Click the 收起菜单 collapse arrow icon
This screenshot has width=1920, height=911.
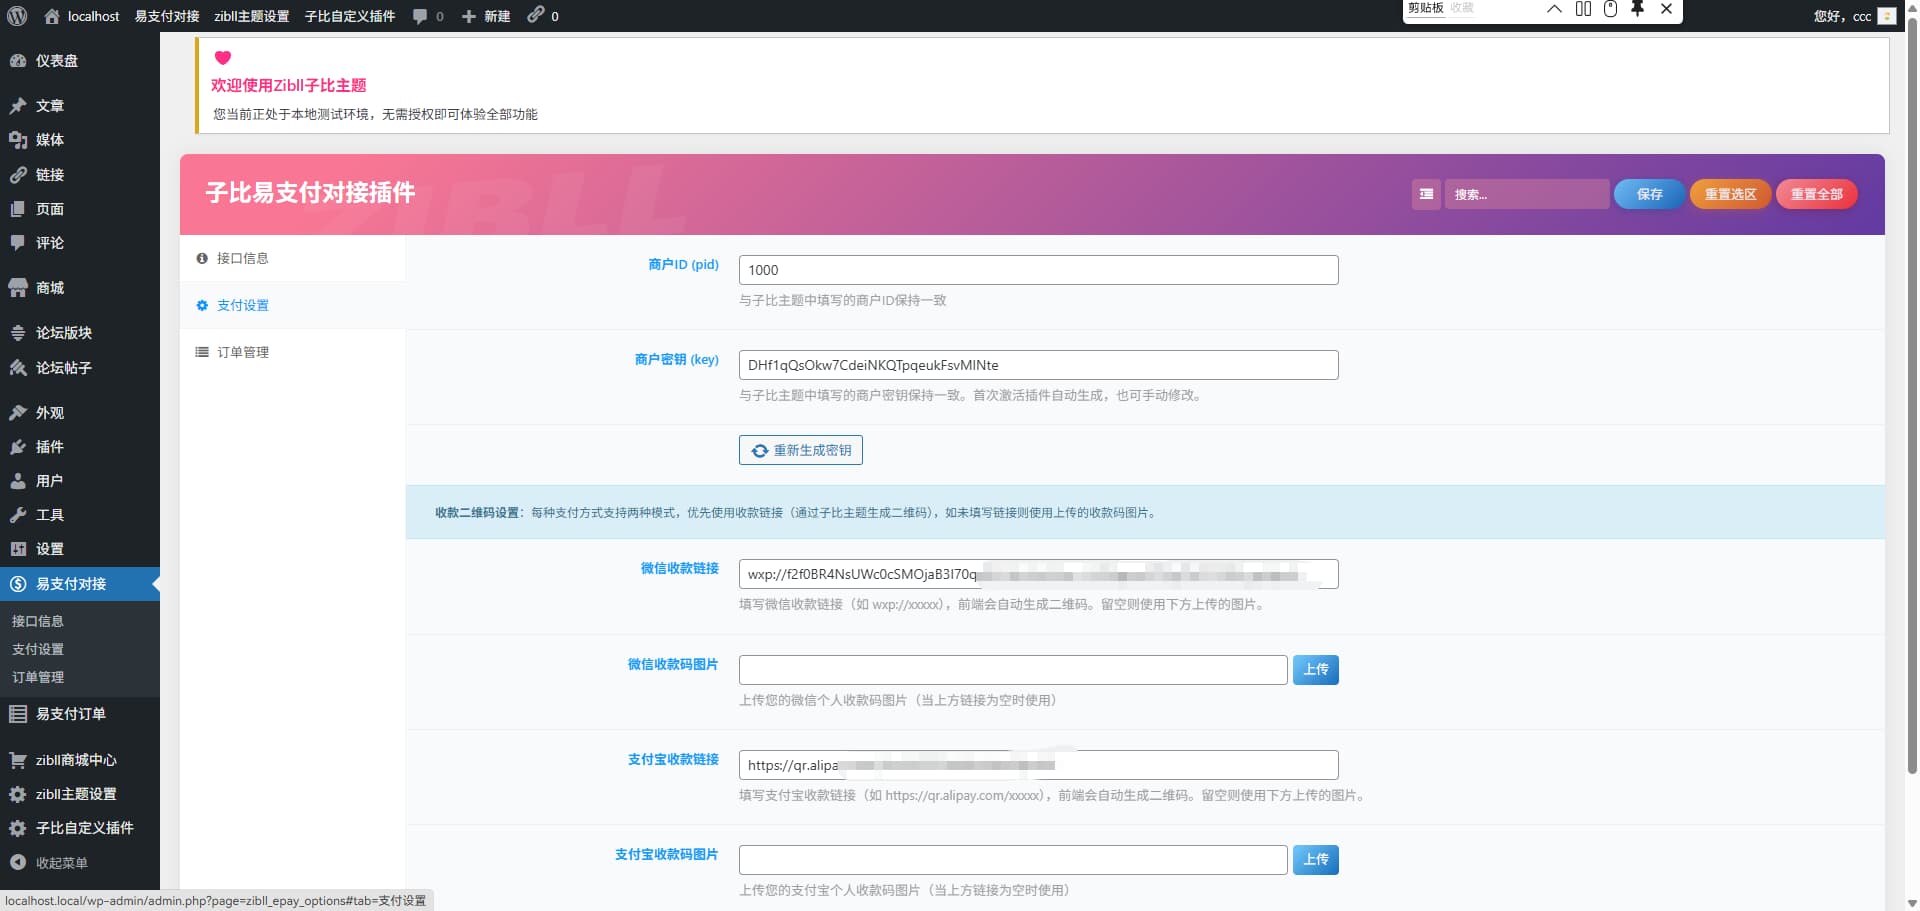pos(18,862)
